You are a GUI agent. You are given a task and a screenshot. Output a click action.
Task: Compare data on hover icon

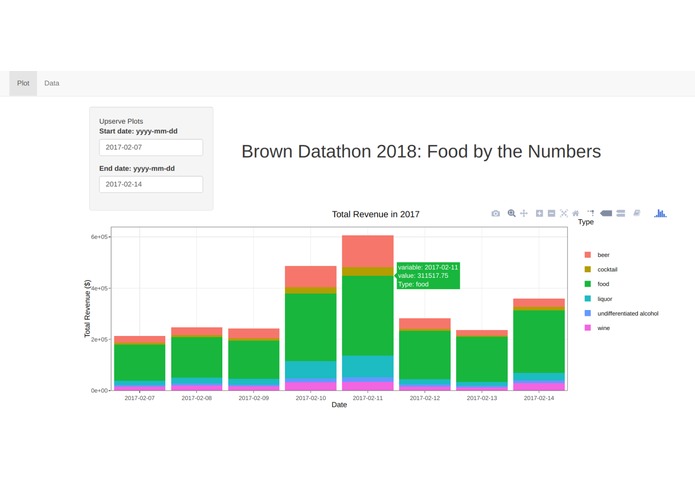point(621,213)
